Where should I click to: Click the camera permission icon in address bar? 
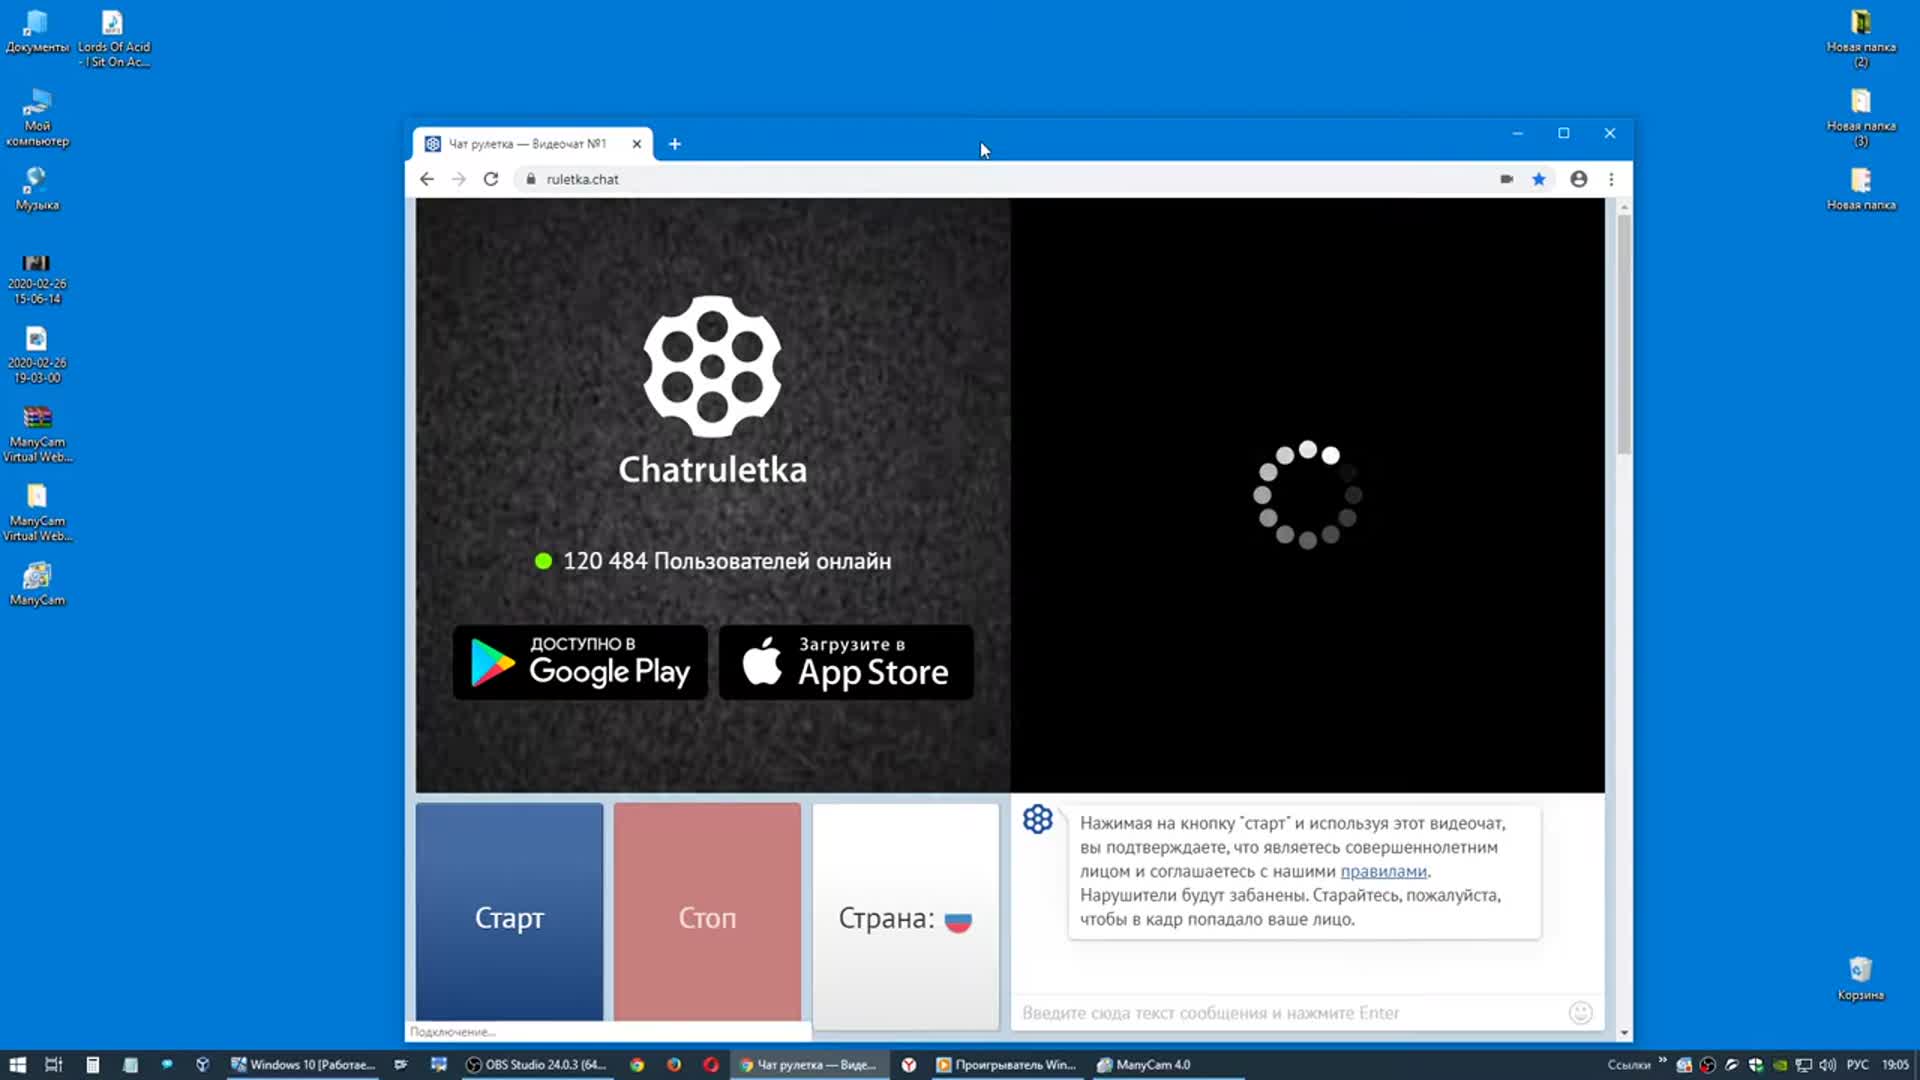(x=1506, y=179)
